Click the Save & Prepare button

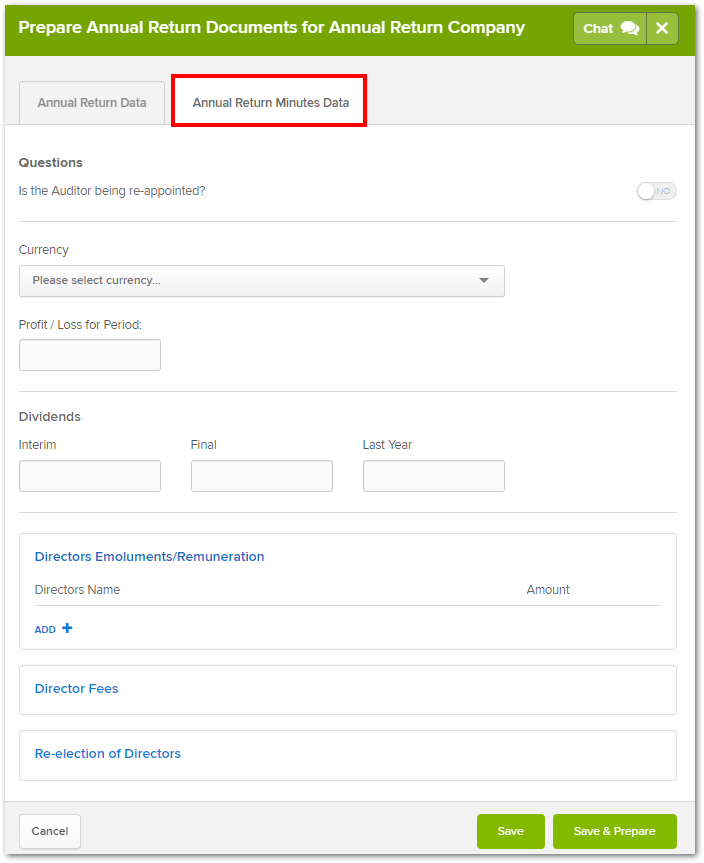(x=615, y=831)
